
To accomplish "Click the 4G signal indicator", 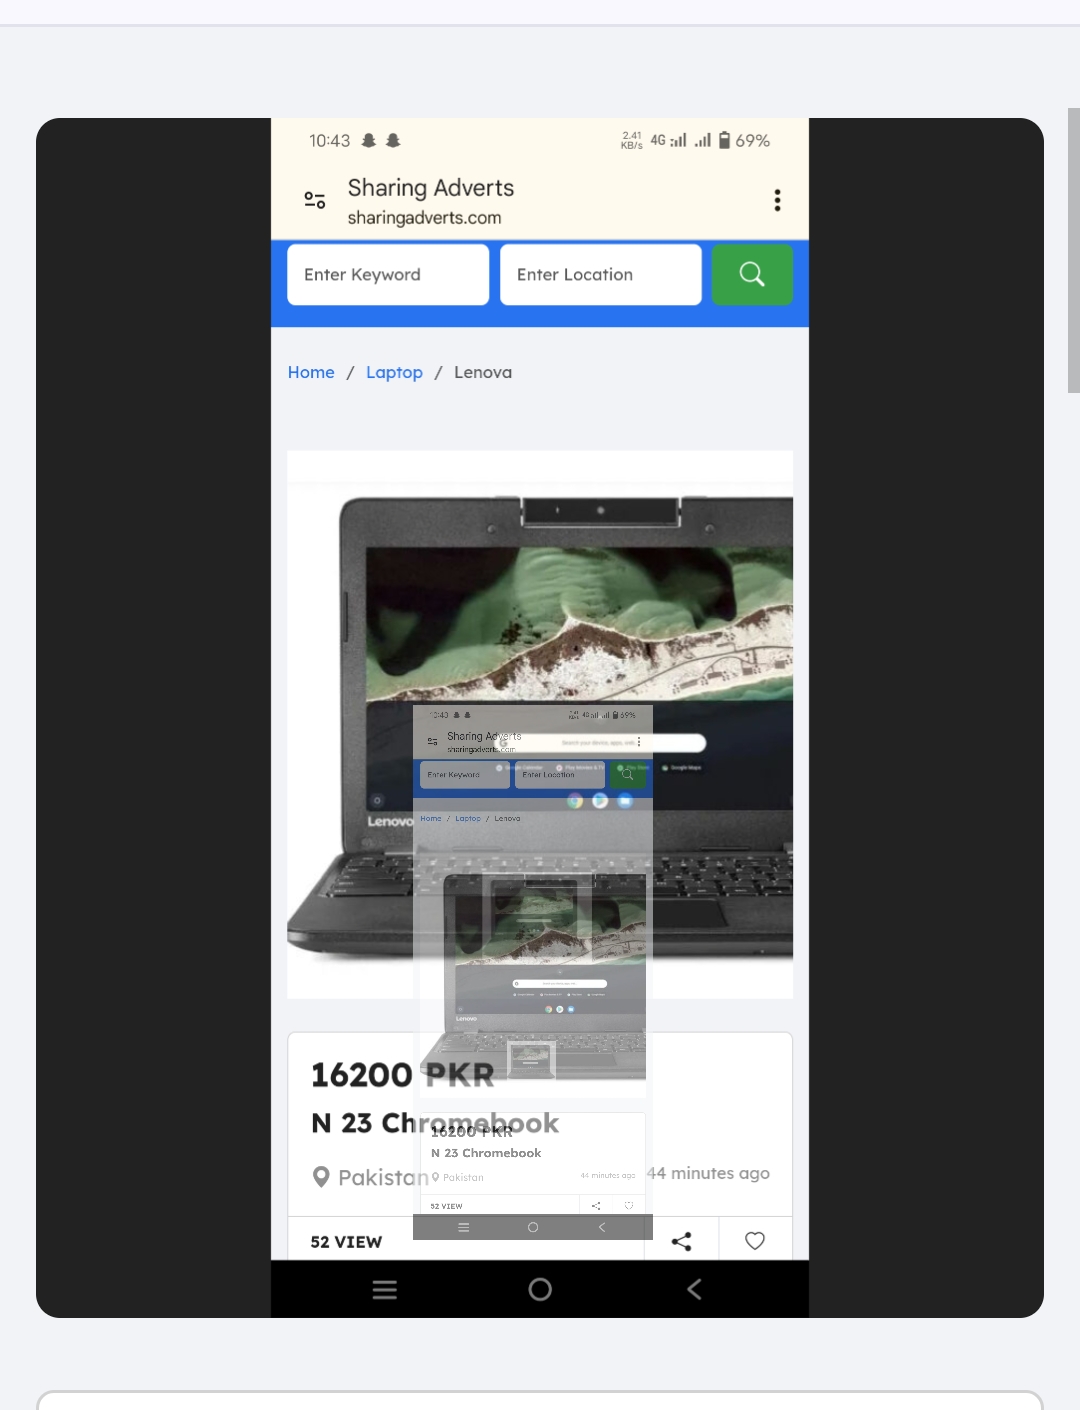I will pos(668,140).
